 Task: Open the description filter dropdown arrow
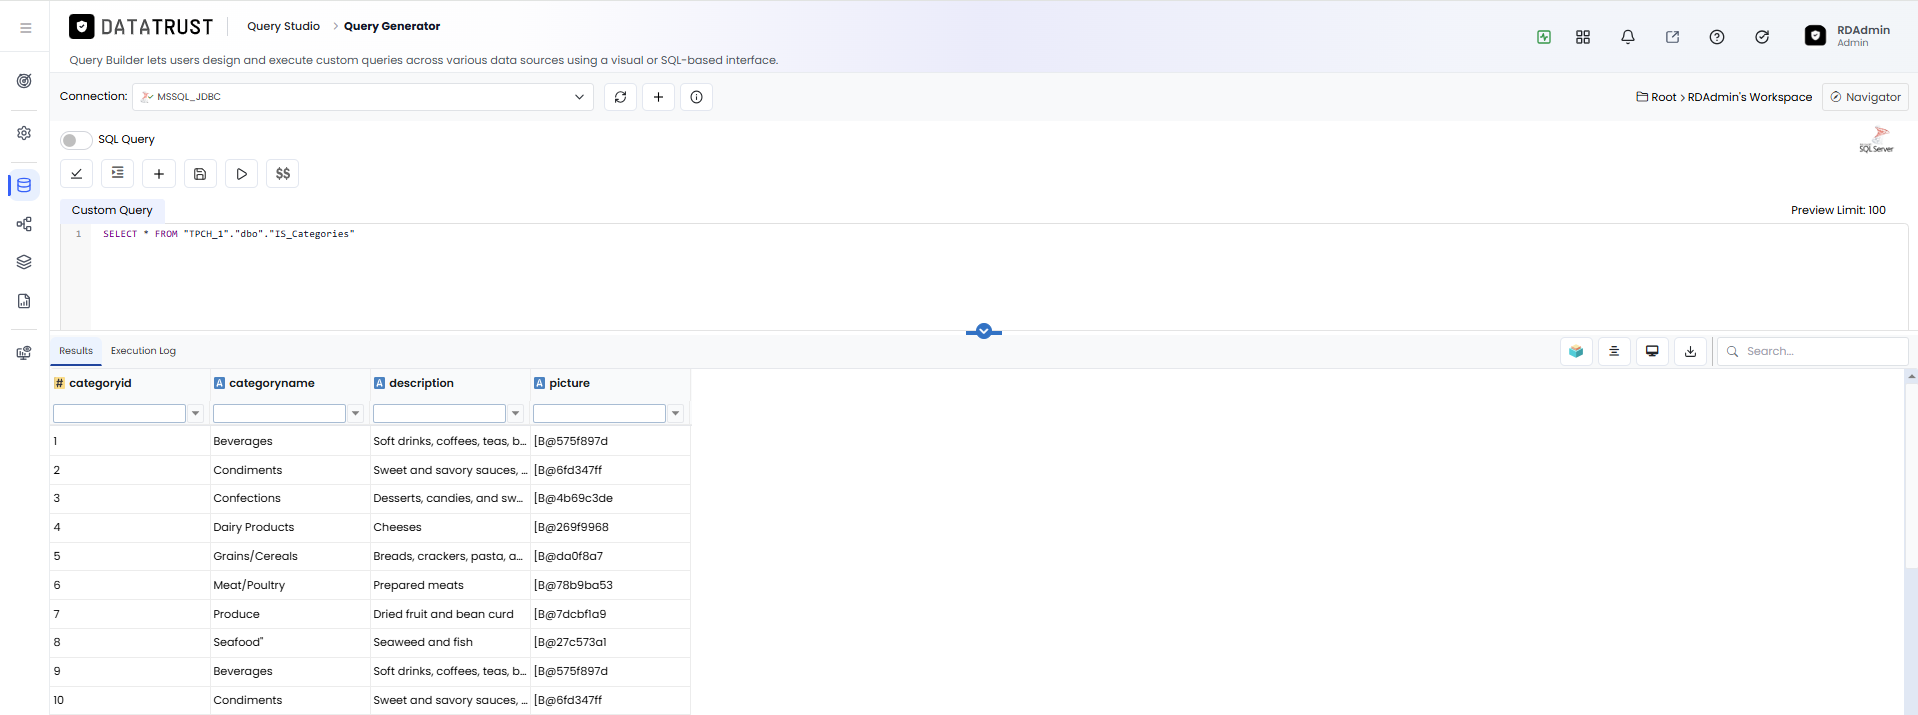coord(516,413)
